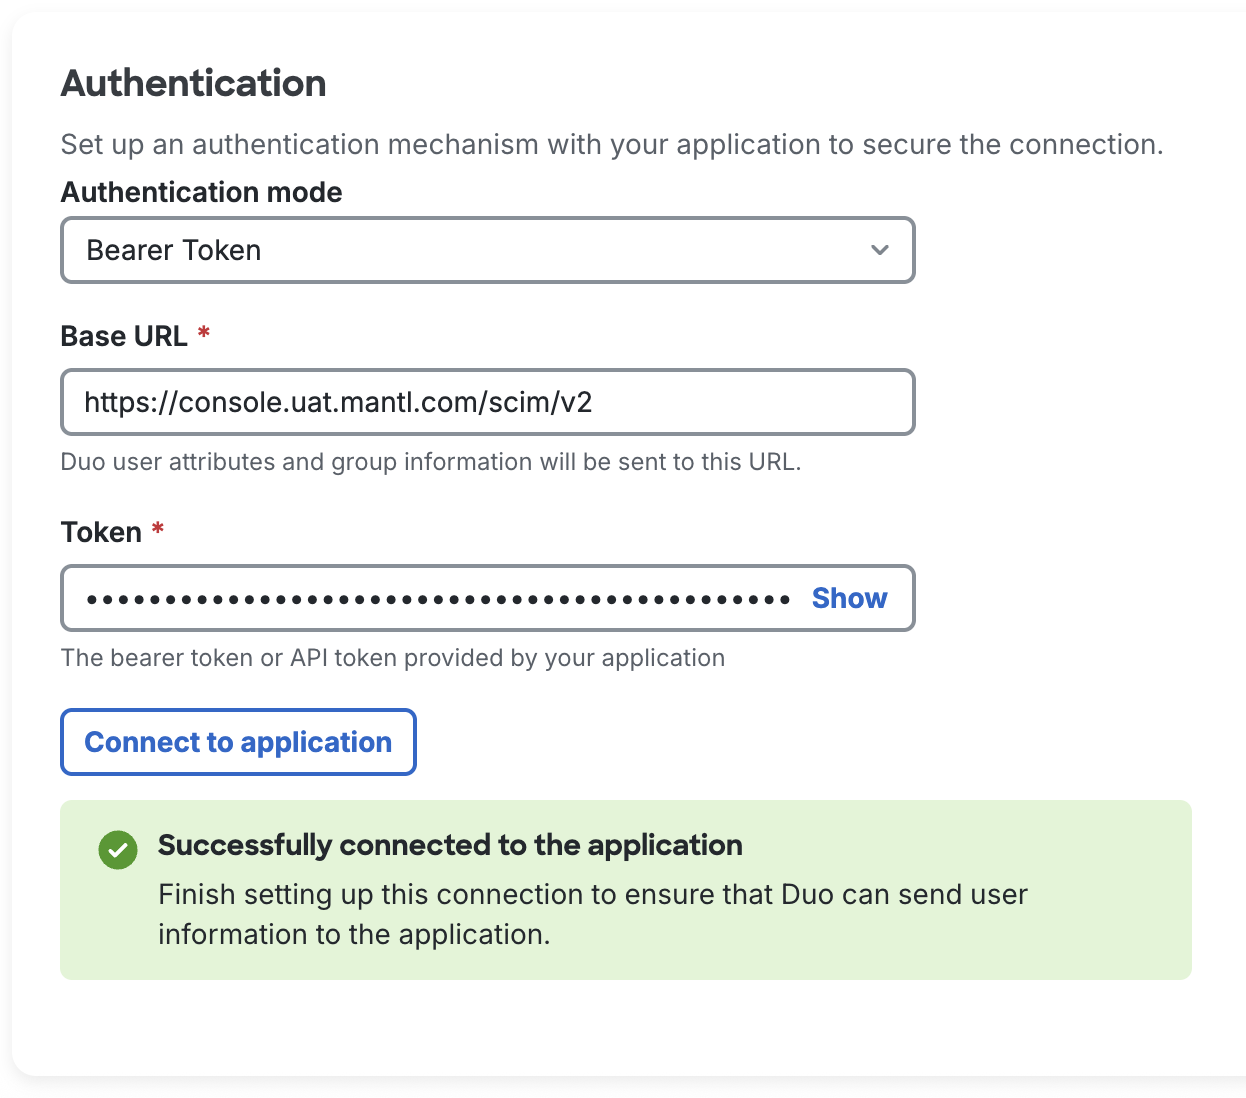
Task: Click the Successfully connected to the application title
Action: click(x=450, y=845)
